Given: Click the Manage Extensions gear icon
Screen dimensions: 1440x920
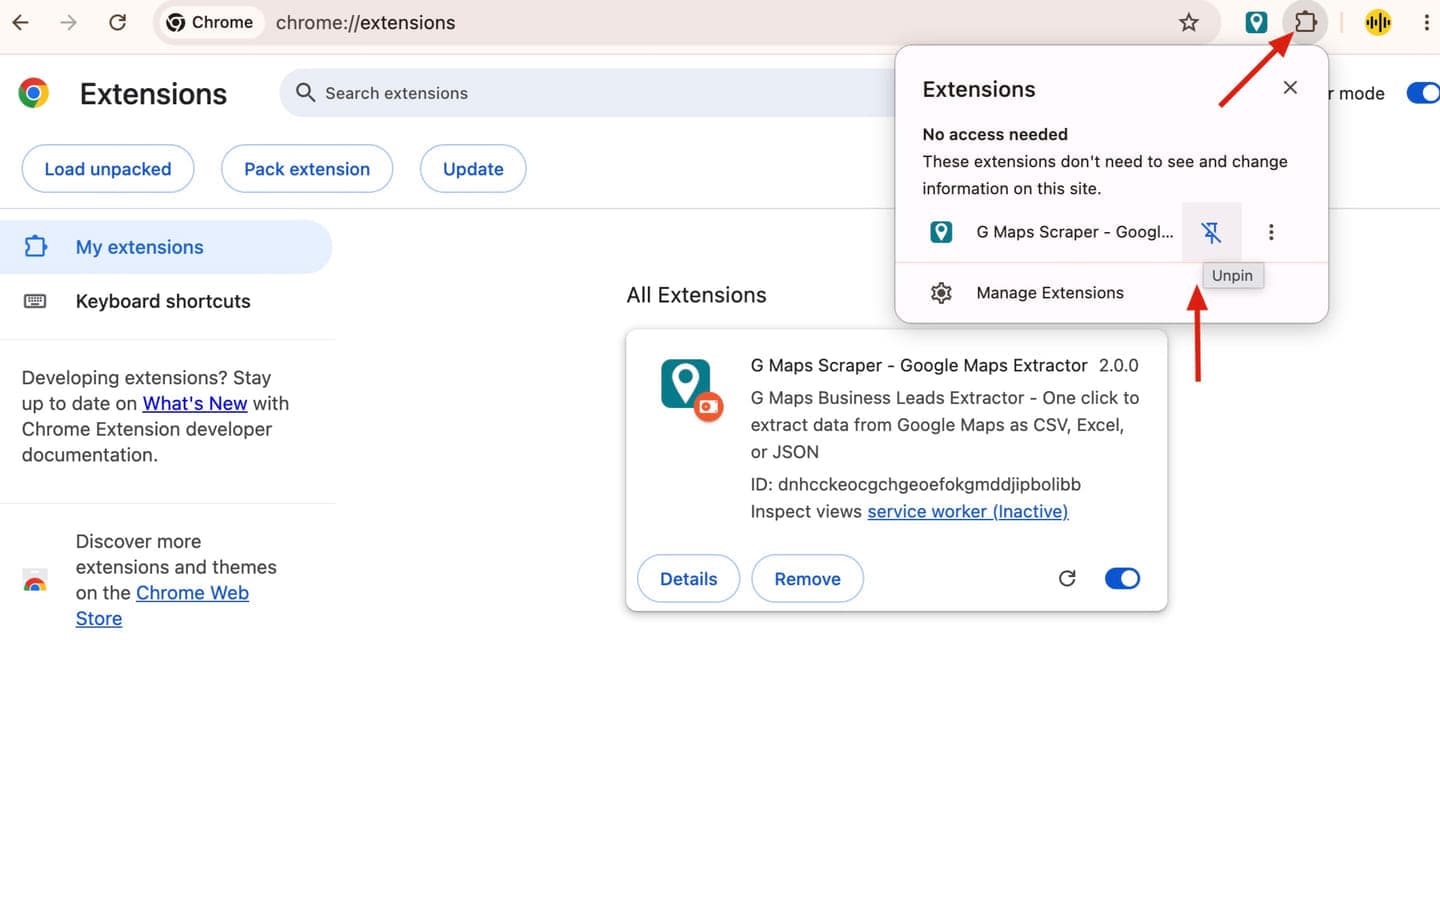Looking at the screenshot, I should click(x=941, y=292).
